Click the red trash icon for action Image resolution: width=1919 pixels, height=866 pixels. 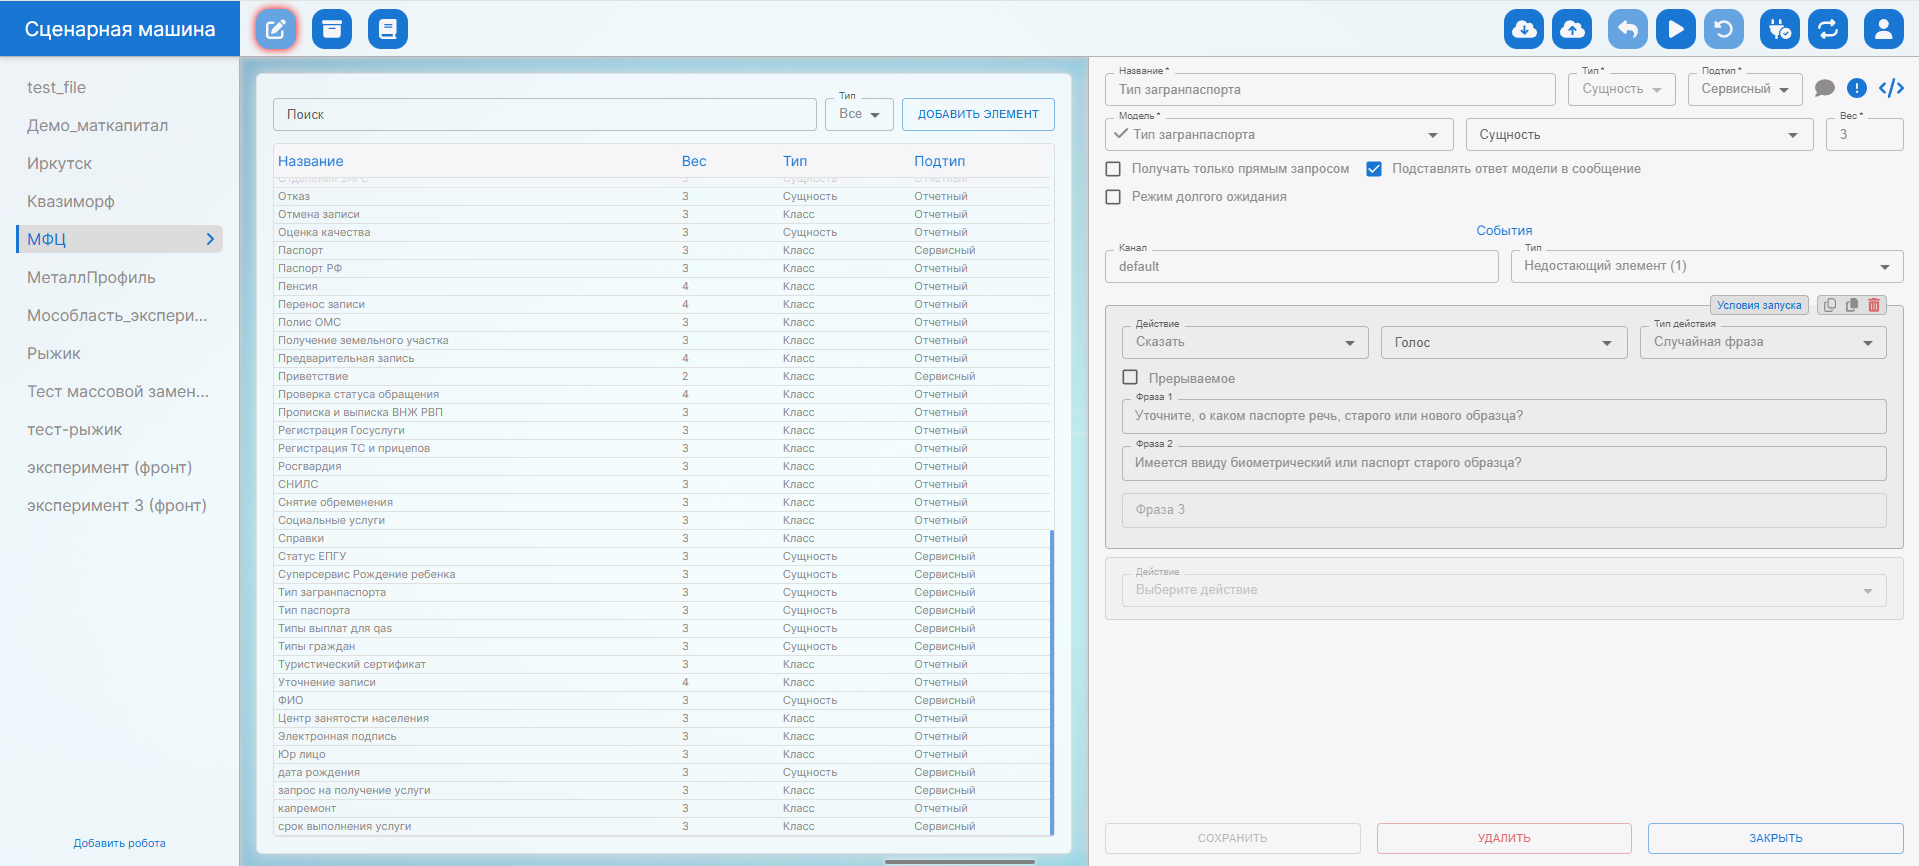(x=1874, y=305)
